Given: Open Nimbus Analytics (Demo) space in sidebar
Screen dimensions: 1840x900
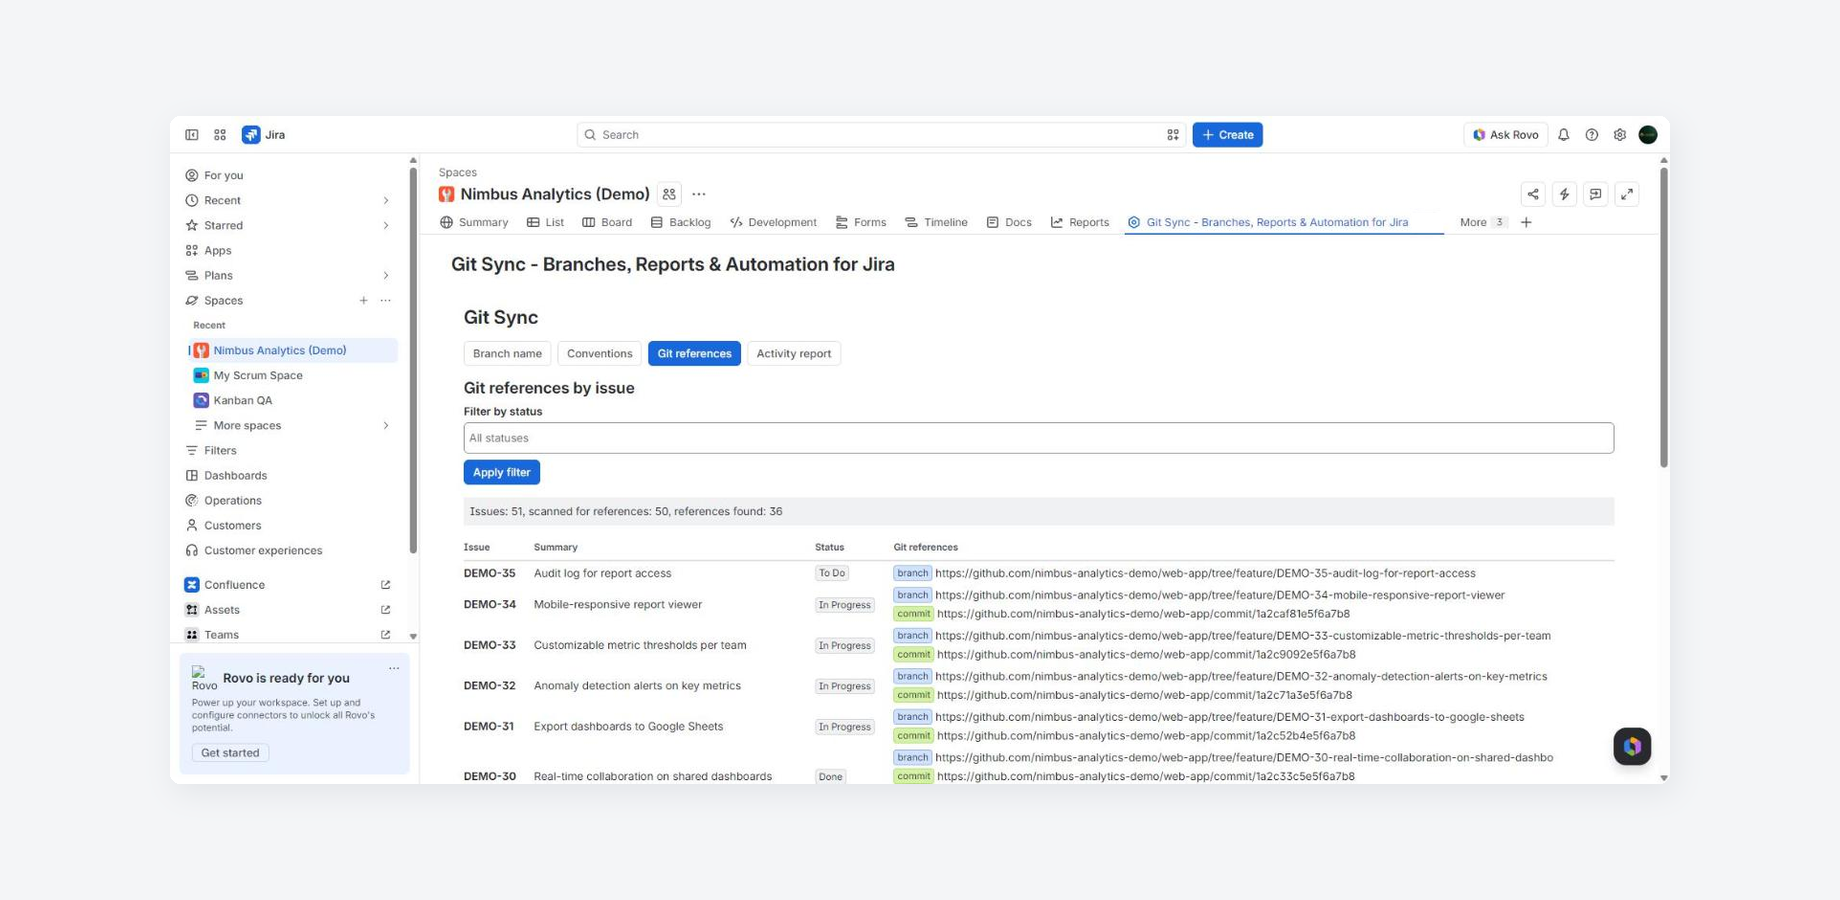Looking at the screenshot, I should 292,350.
